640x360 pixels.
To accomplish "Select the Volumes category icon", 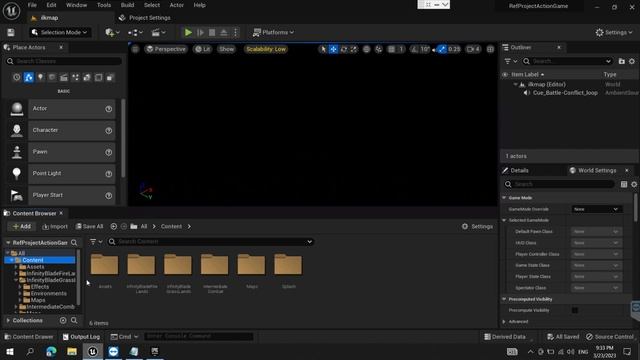I will tap(98, 77).
